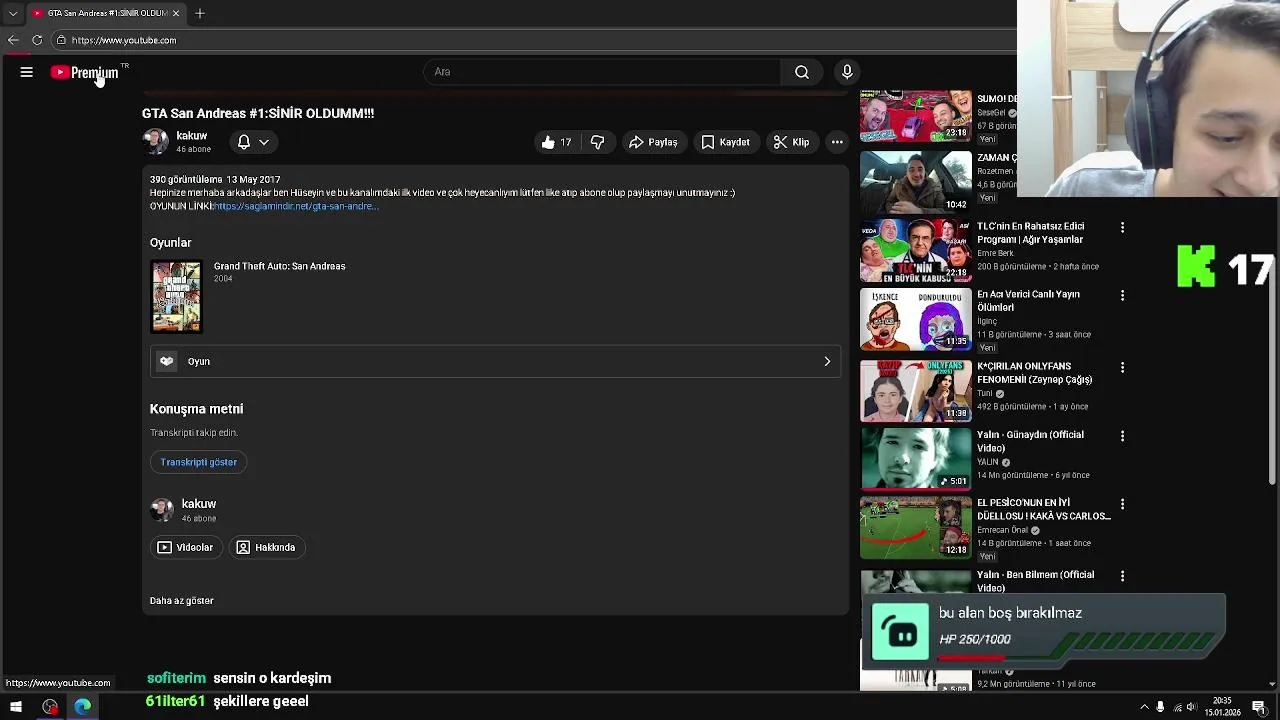The image size is (1280, 720).
Task: Open the Windows Start menu
Action: (16, 707)
